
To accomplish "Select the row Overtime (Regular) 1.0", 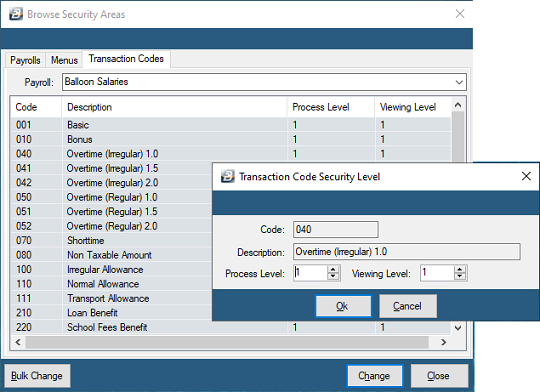I will 111,197.
